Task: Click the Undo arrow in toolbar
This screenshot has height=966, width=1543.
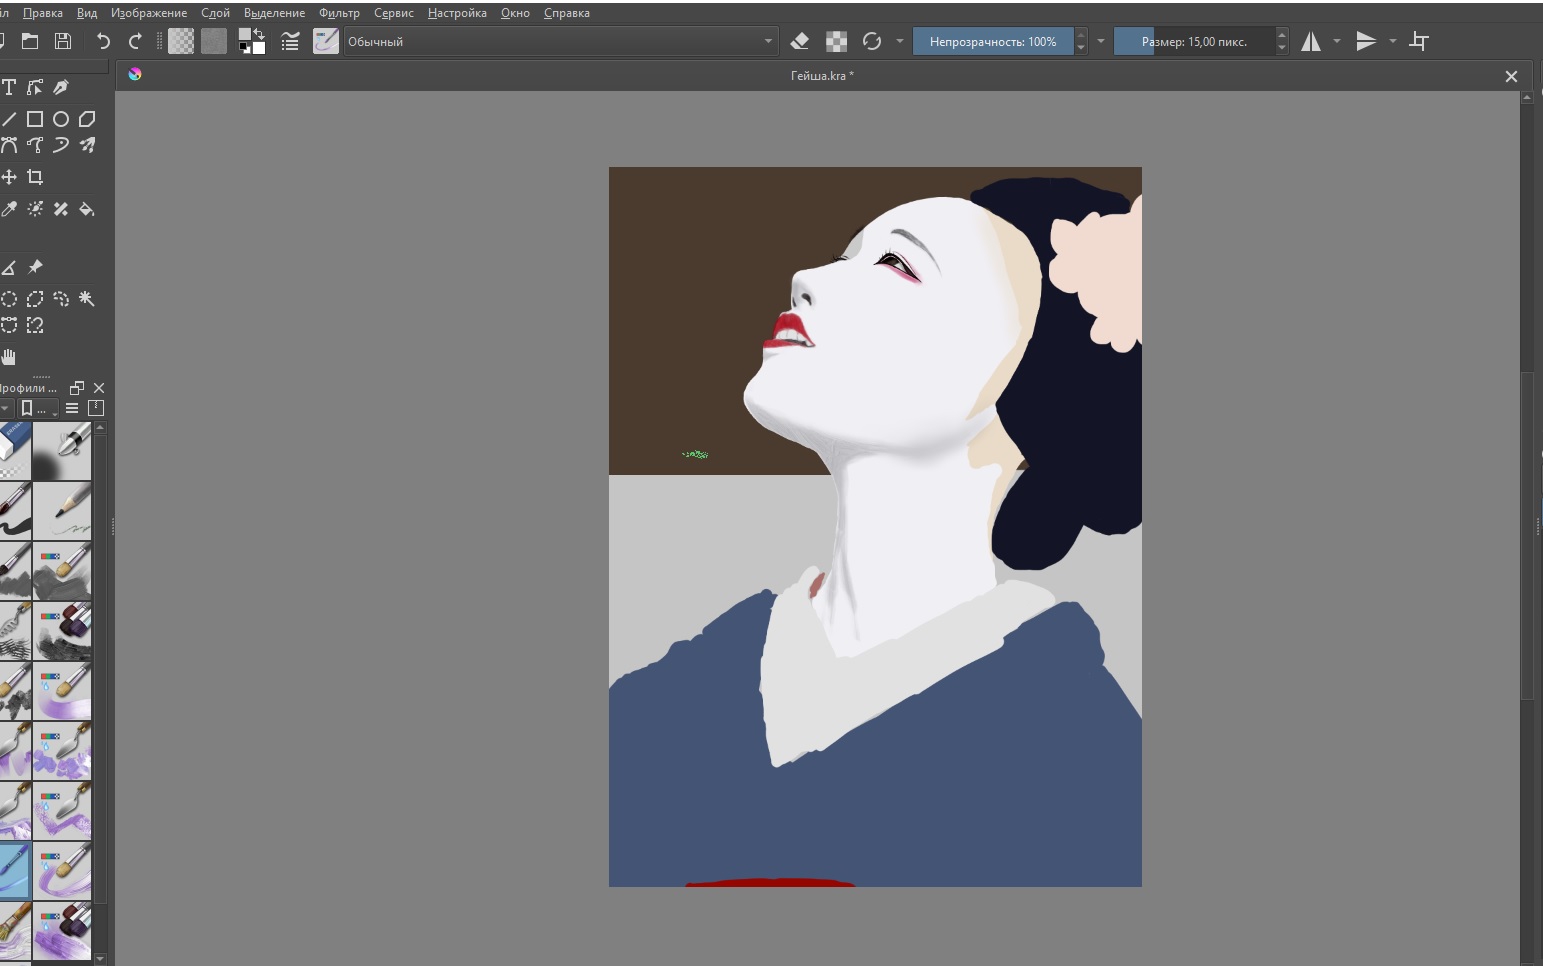Action: click(x=103, y=41)
